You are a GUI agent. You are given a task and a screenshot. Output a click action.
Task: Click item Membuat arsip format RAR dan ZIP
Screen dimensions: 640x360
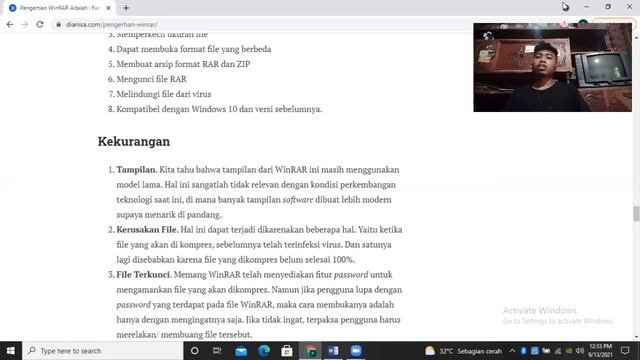(183, 64)
